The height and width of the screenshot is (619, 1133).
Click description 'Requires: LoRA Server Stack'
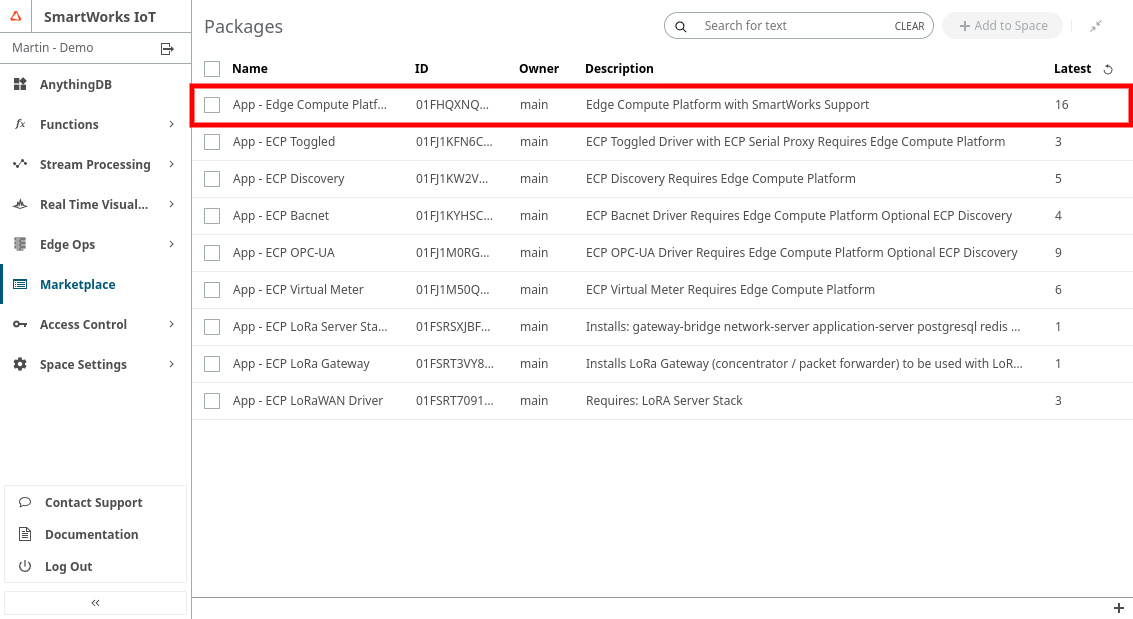point(663,401)
